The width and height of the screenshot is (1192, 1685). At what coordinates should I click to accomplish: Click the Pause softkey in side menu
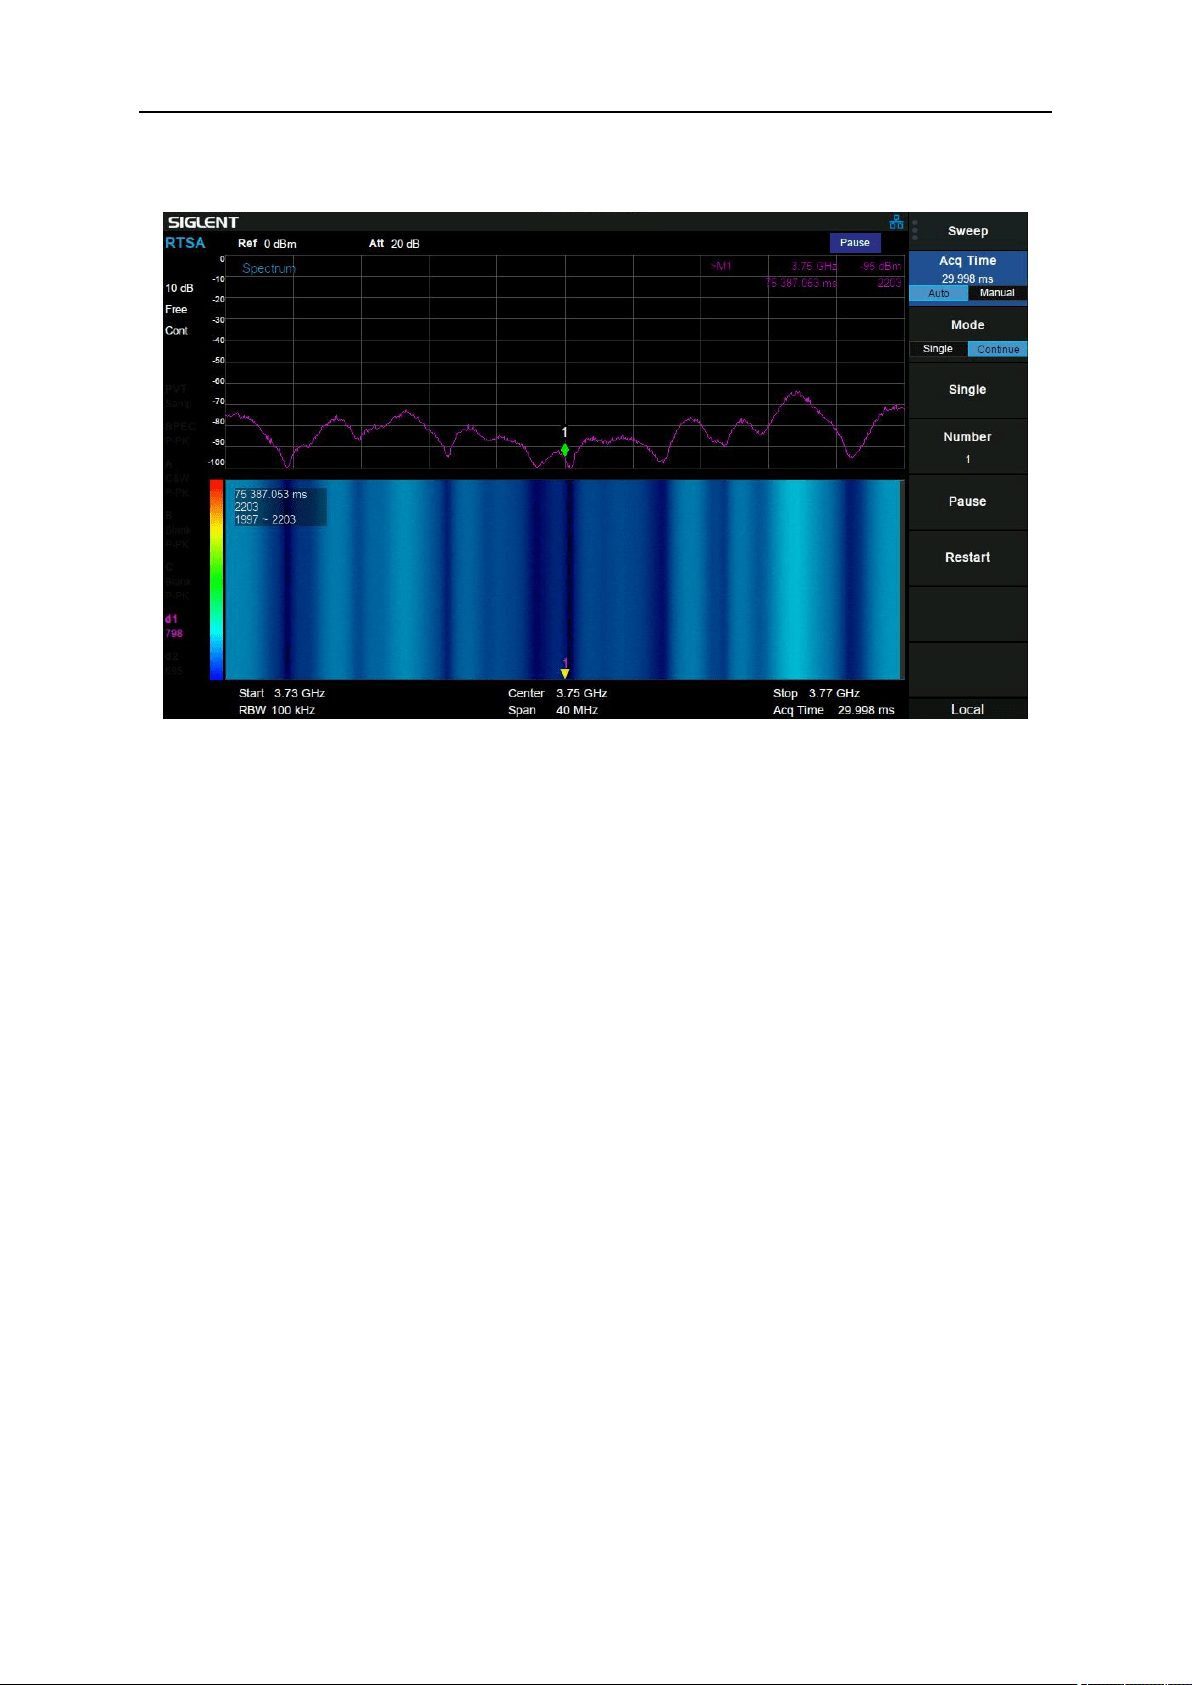tap(968, 502)
